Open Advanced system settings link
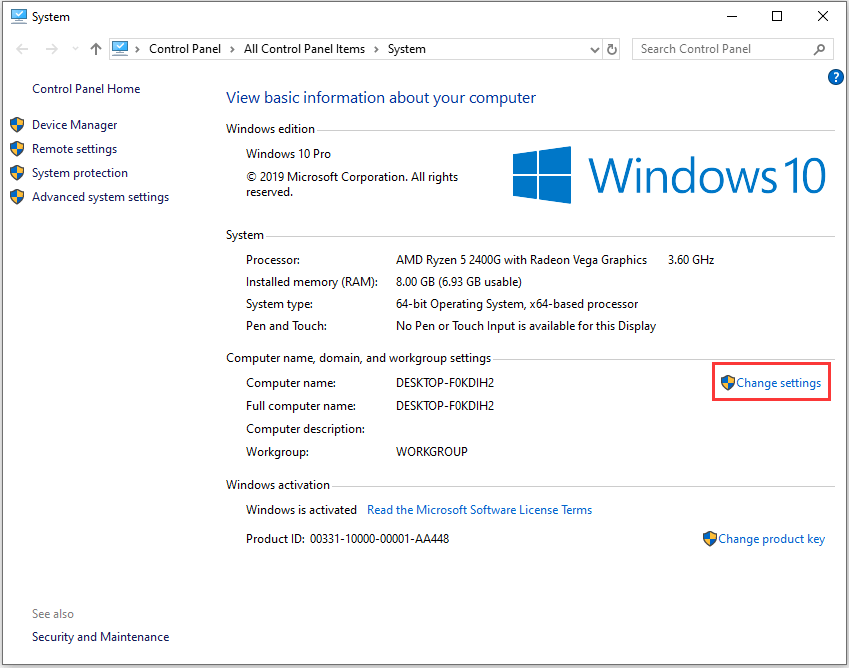 [x=100, y=197]
